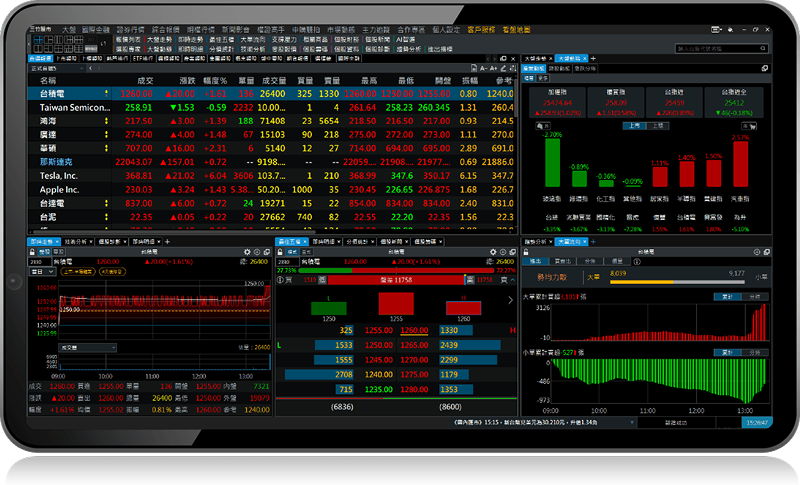Expand options for 台積電 first row
800x485 pixels.
[106, 93]
